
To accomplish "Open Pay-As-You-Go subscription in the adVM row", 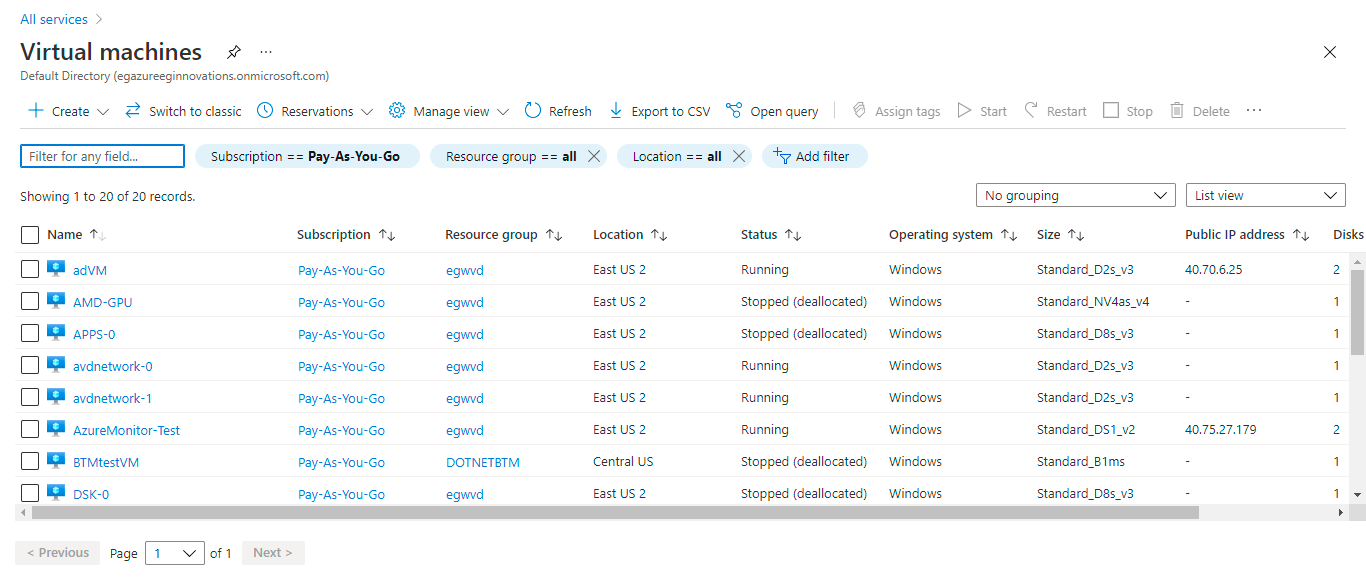I will (x=341, y=270).
